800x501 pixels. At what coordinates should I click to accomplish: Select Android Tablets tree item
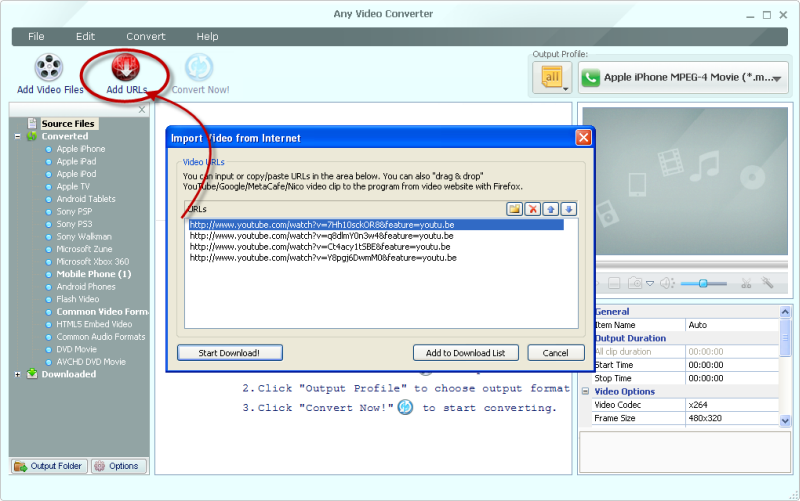click(x=86, y=199)
